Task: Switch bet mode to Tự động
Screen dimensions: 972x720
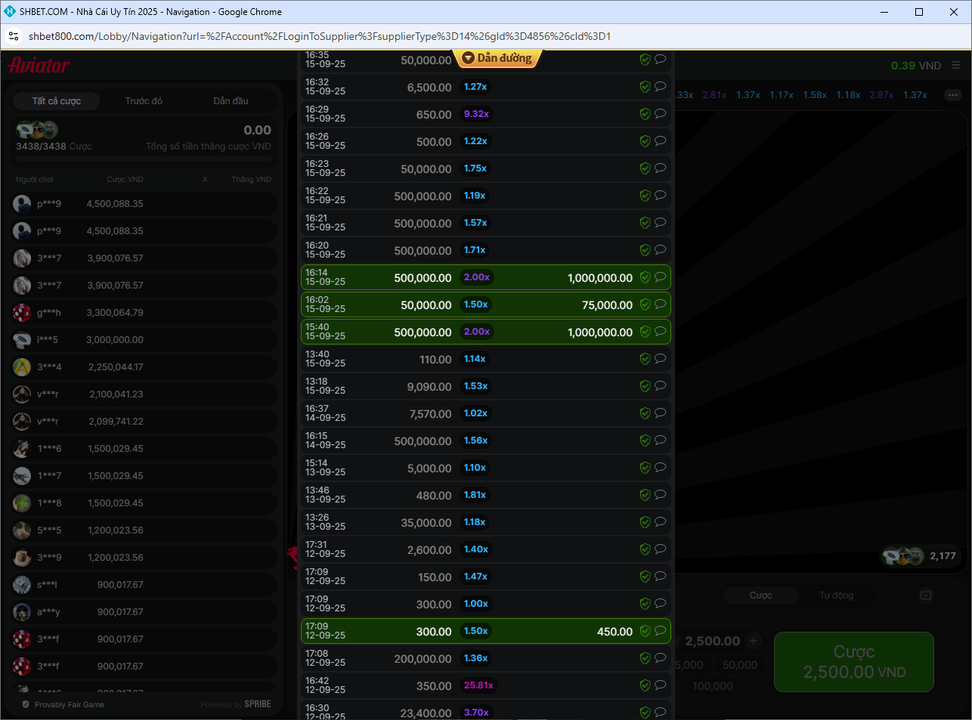Action: coord(836,596)
